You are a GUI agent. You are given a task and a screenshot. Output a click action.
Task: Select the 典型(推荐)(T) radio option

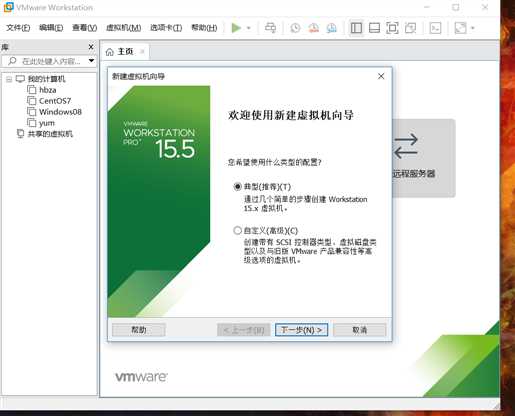[237, 187]
